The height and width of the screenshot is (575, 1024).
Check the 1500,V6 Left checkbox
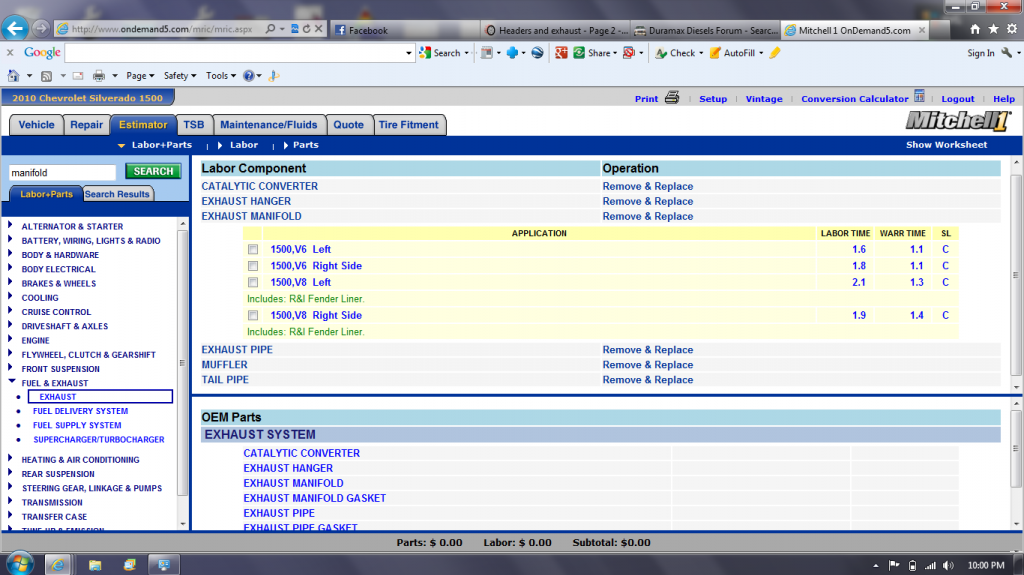[253, 250]
